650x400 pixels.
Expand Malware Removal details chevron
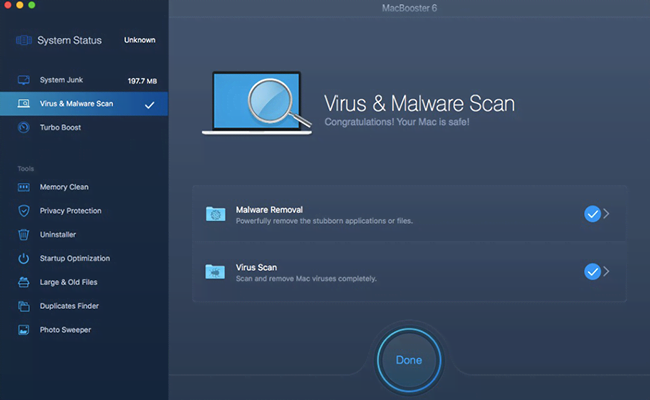[x=606, y=214]
